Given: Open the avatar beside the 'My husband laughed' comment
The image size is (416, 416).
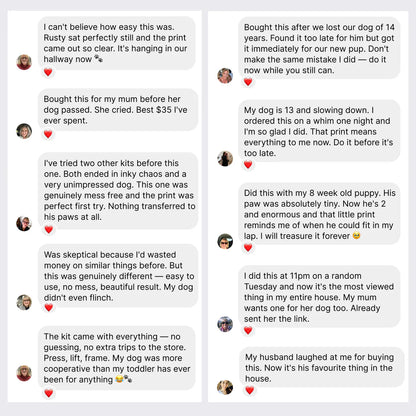Looking at the screenshot, I should (225, 387).
